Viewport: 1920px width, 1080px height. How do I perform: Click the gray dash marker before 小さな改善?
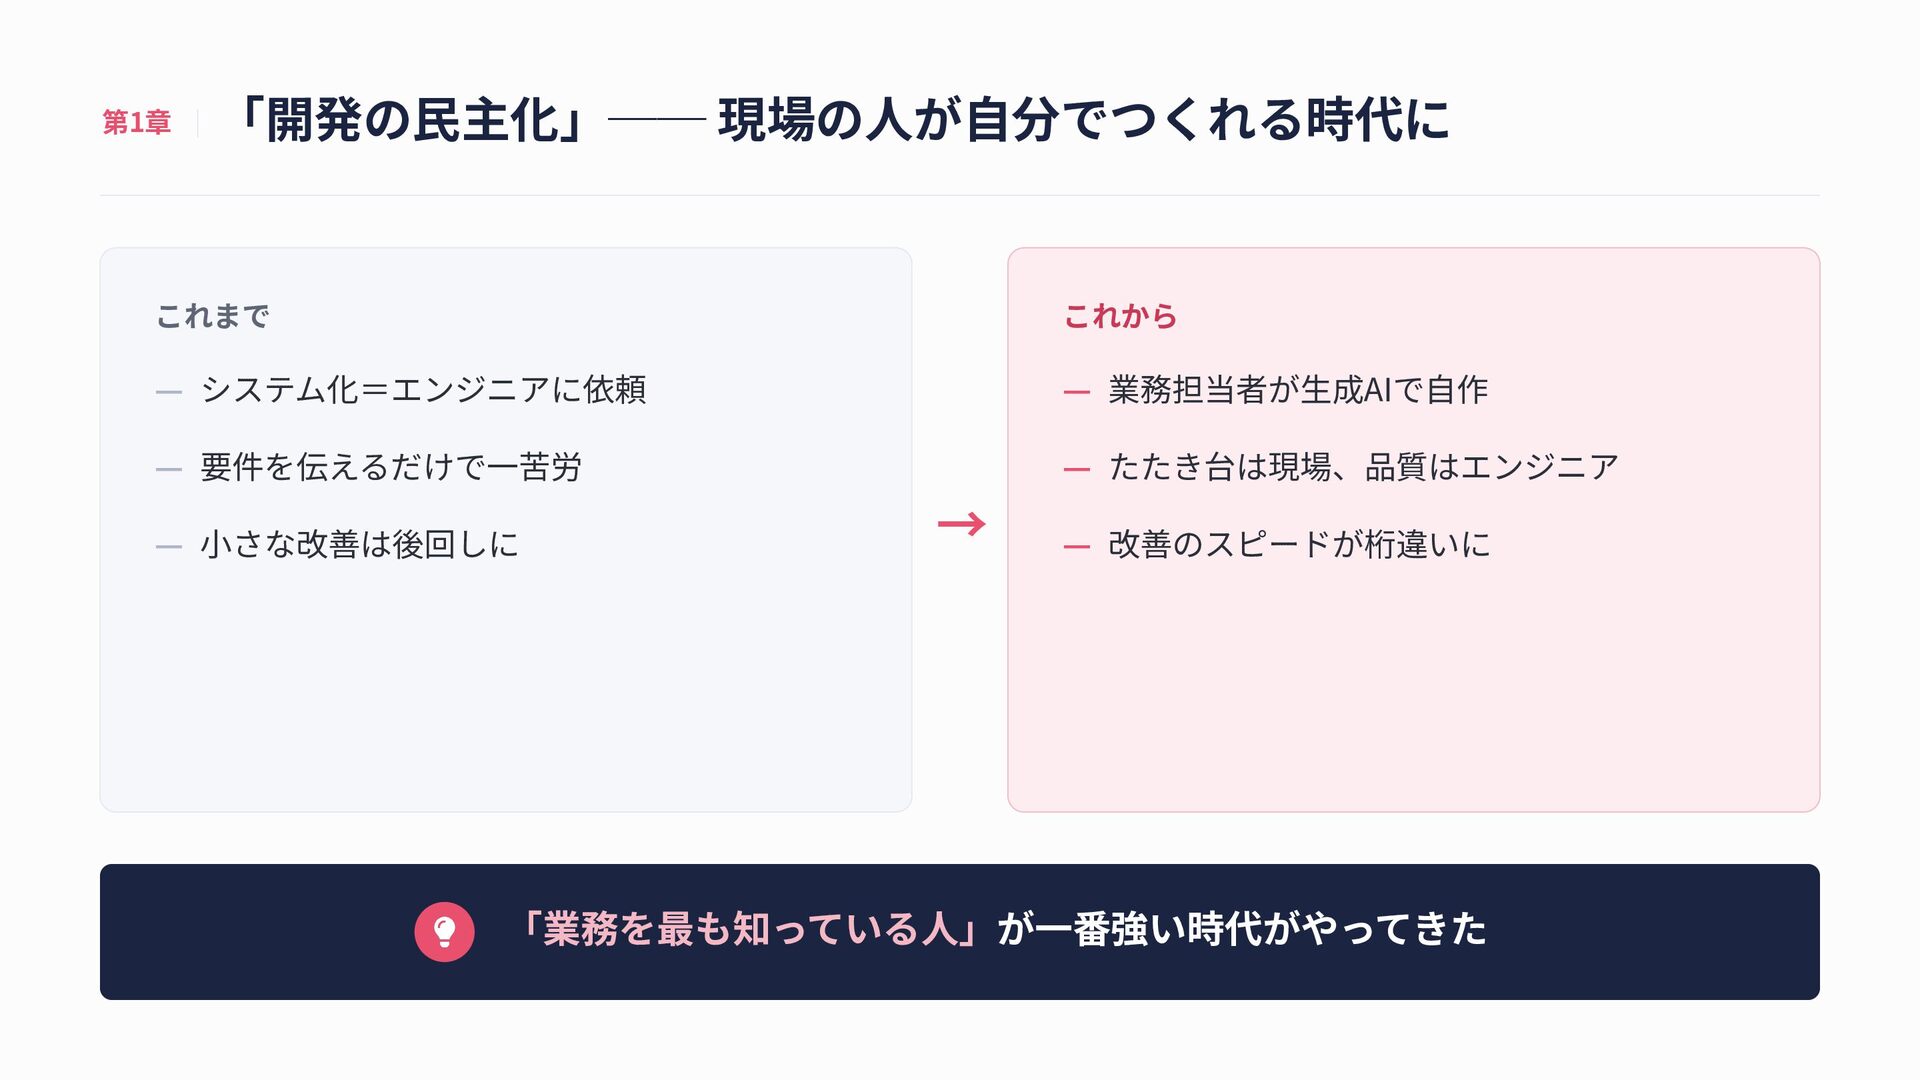169,547
